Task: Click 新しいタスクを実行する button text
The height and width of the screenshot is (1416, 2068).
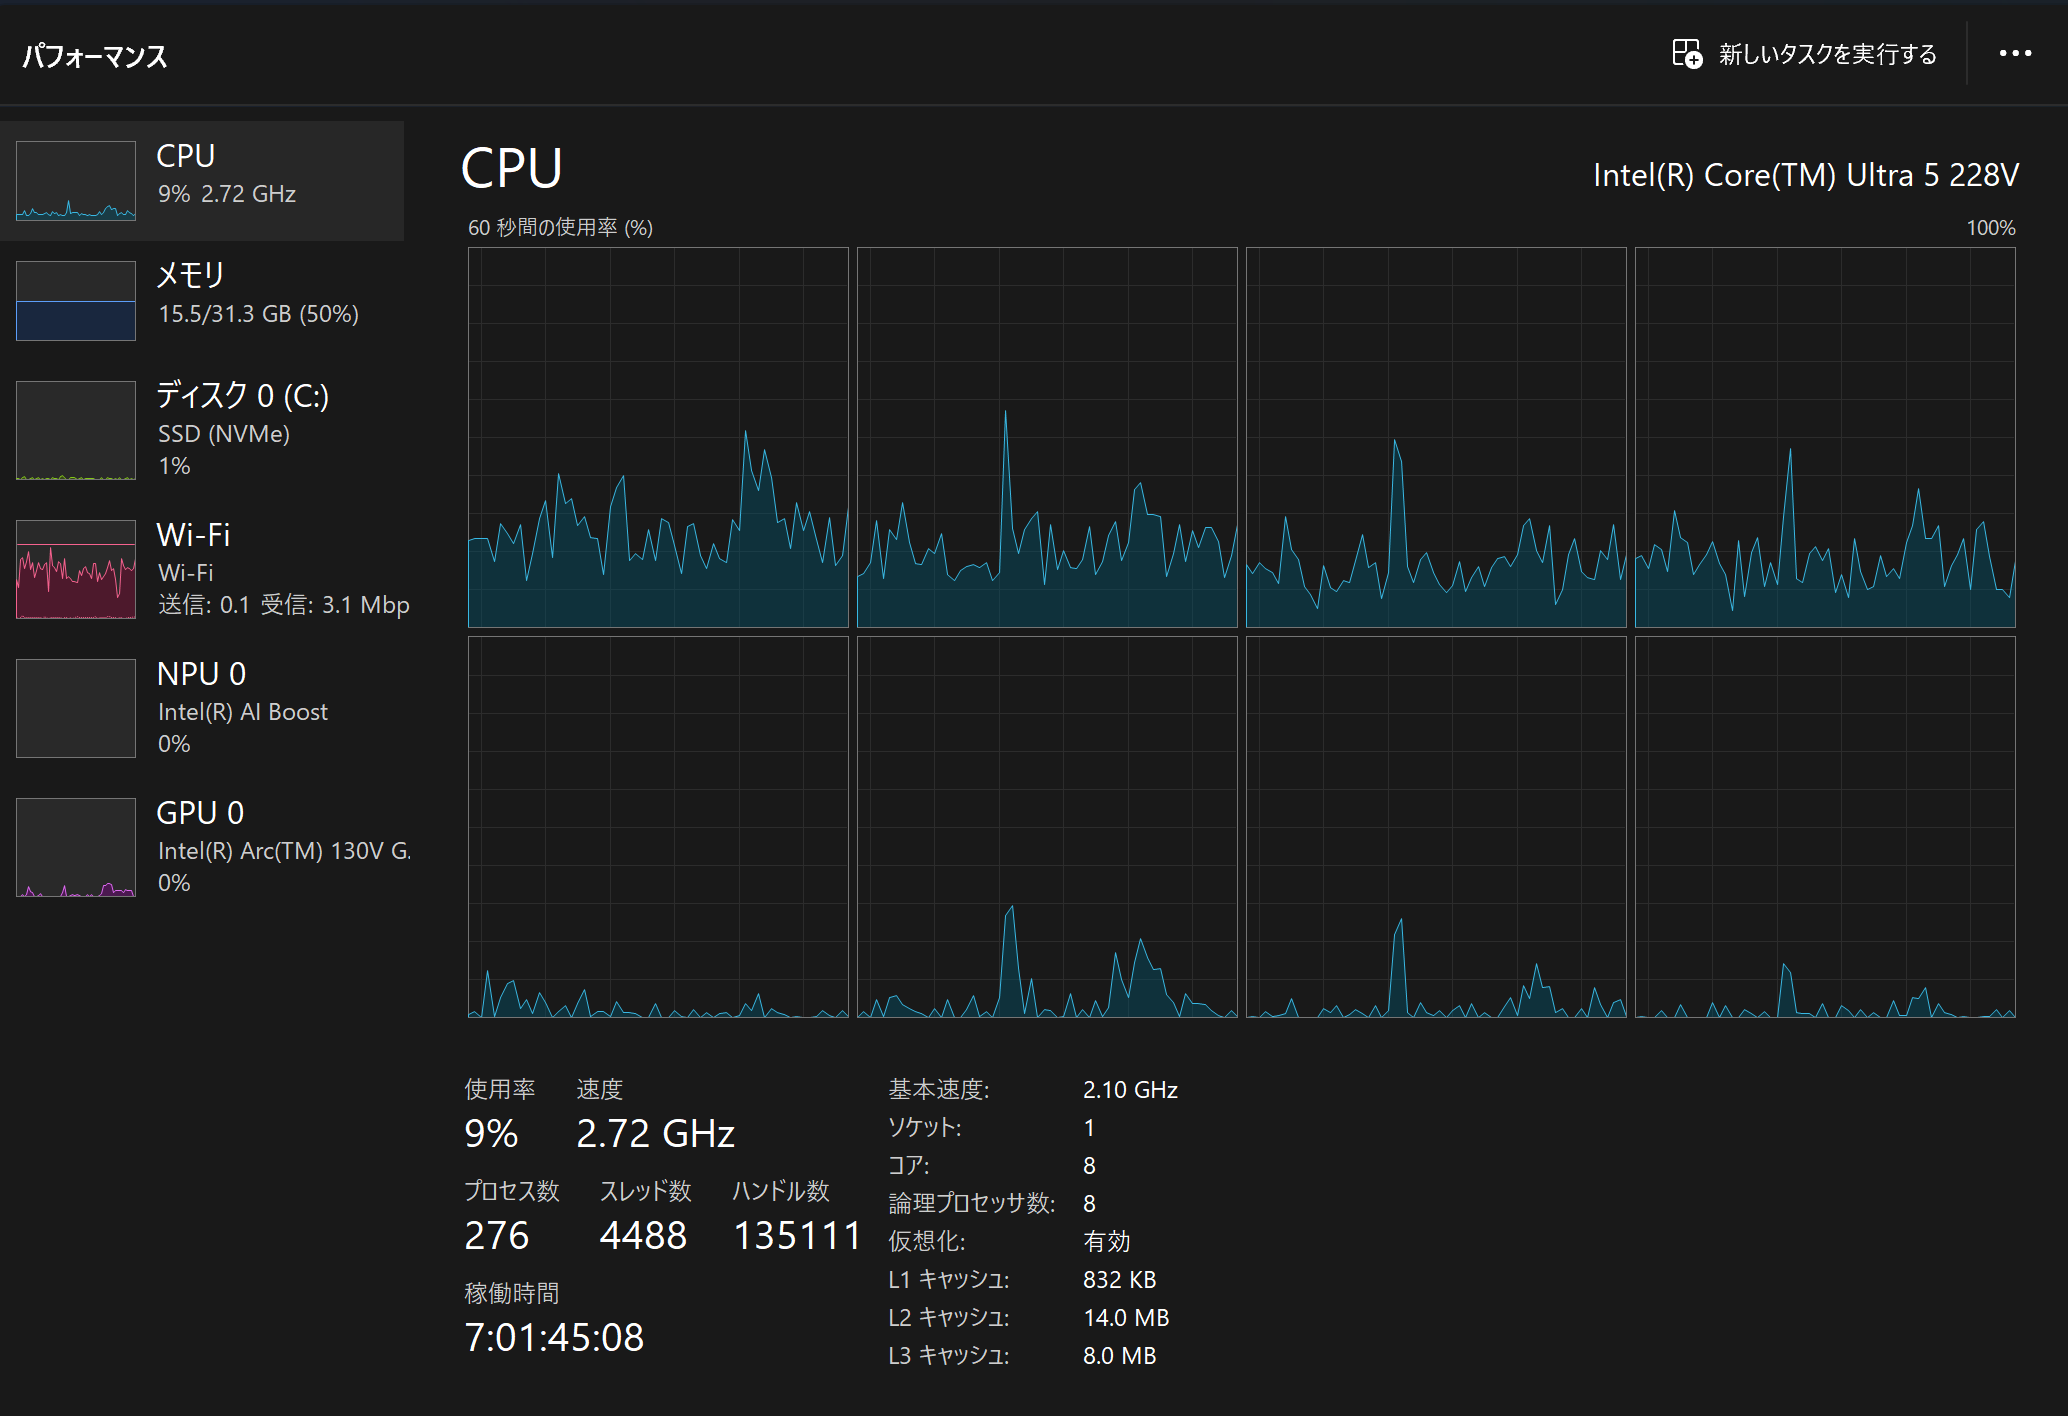Action: pyautogui.click(x=1827, y=54)
